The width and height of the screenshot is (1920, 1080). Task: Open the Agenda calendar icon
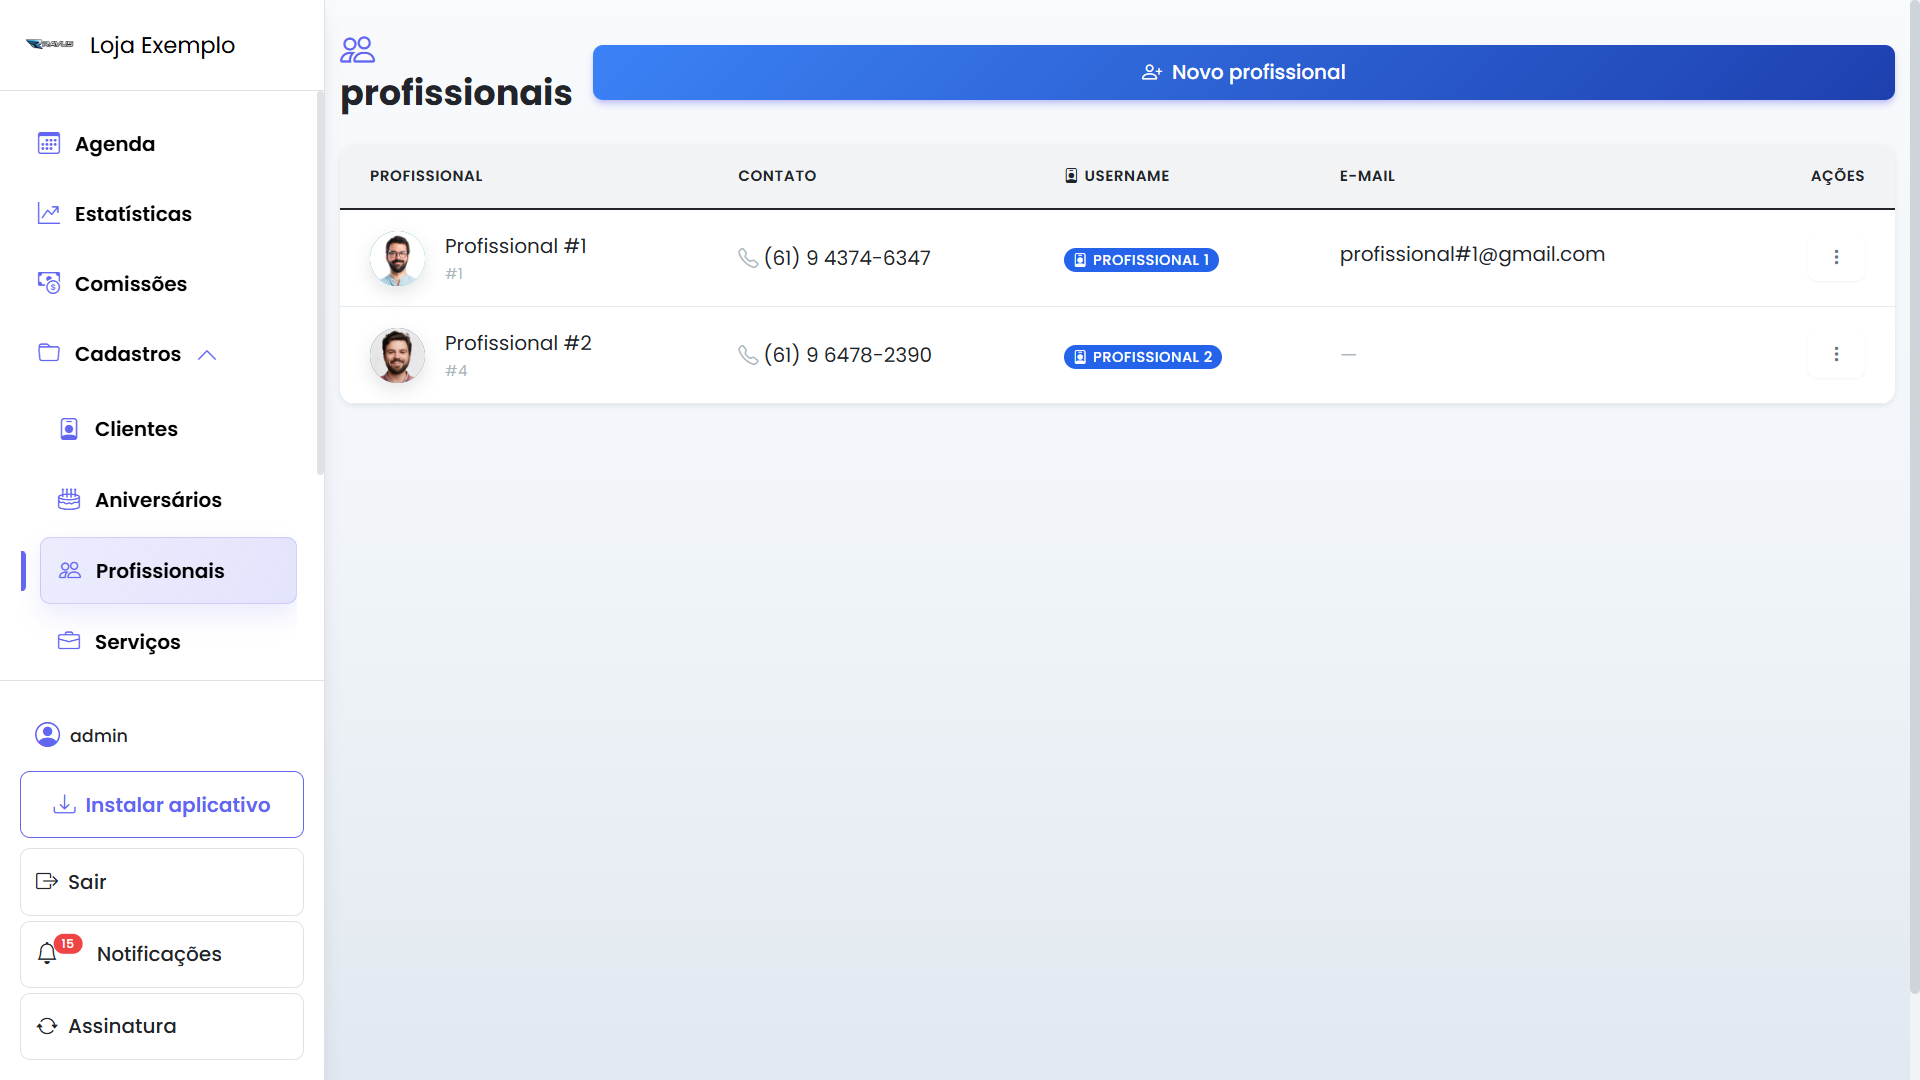tap(49, 144)
